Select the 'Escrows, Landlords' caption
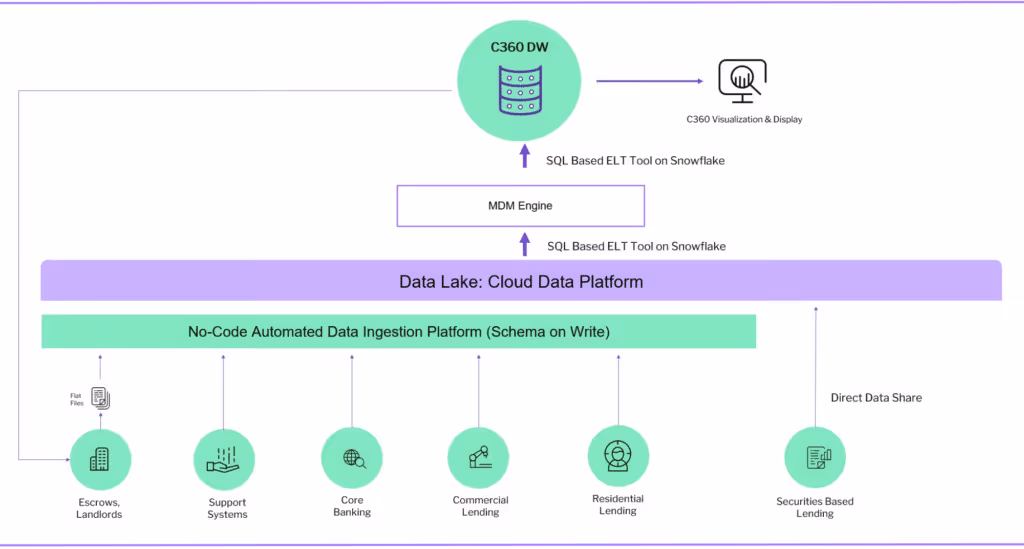The width and height of the screenshot is (1024, 549). 99,508
